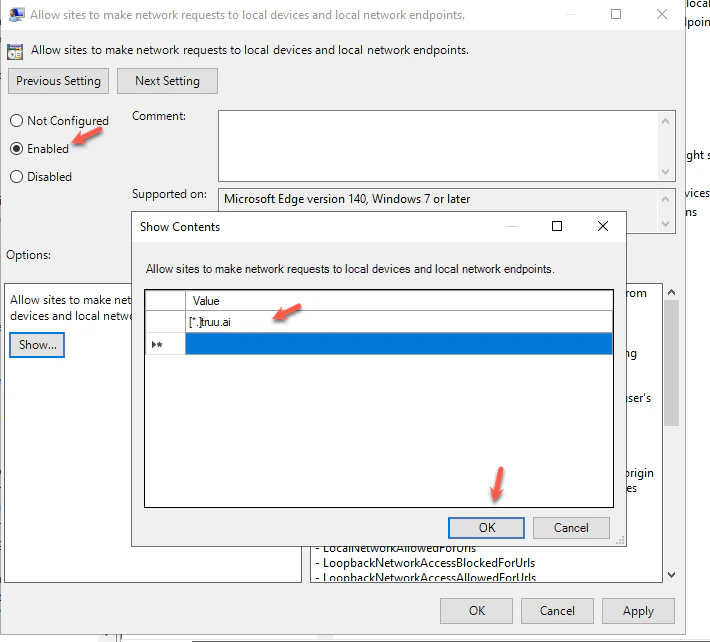Screen dimensions: 710x642
Task: Click the Value column header
Action: point(398,301)
